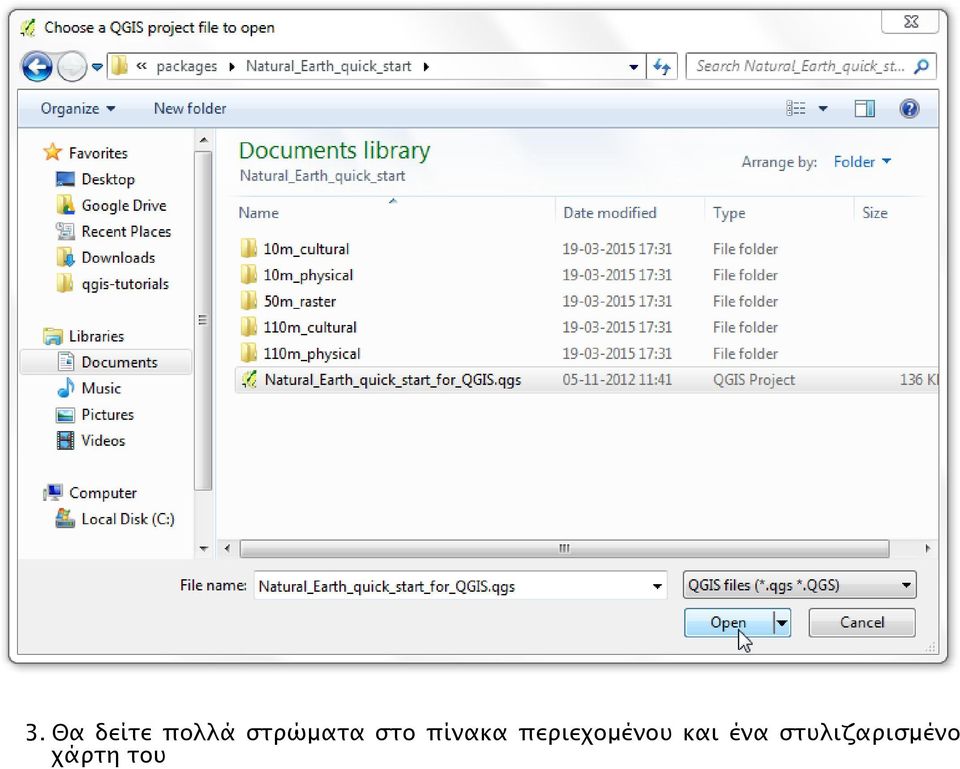Click the QGIS project file icon
Viewport: 960px width, 769px height.
[249, 380]
